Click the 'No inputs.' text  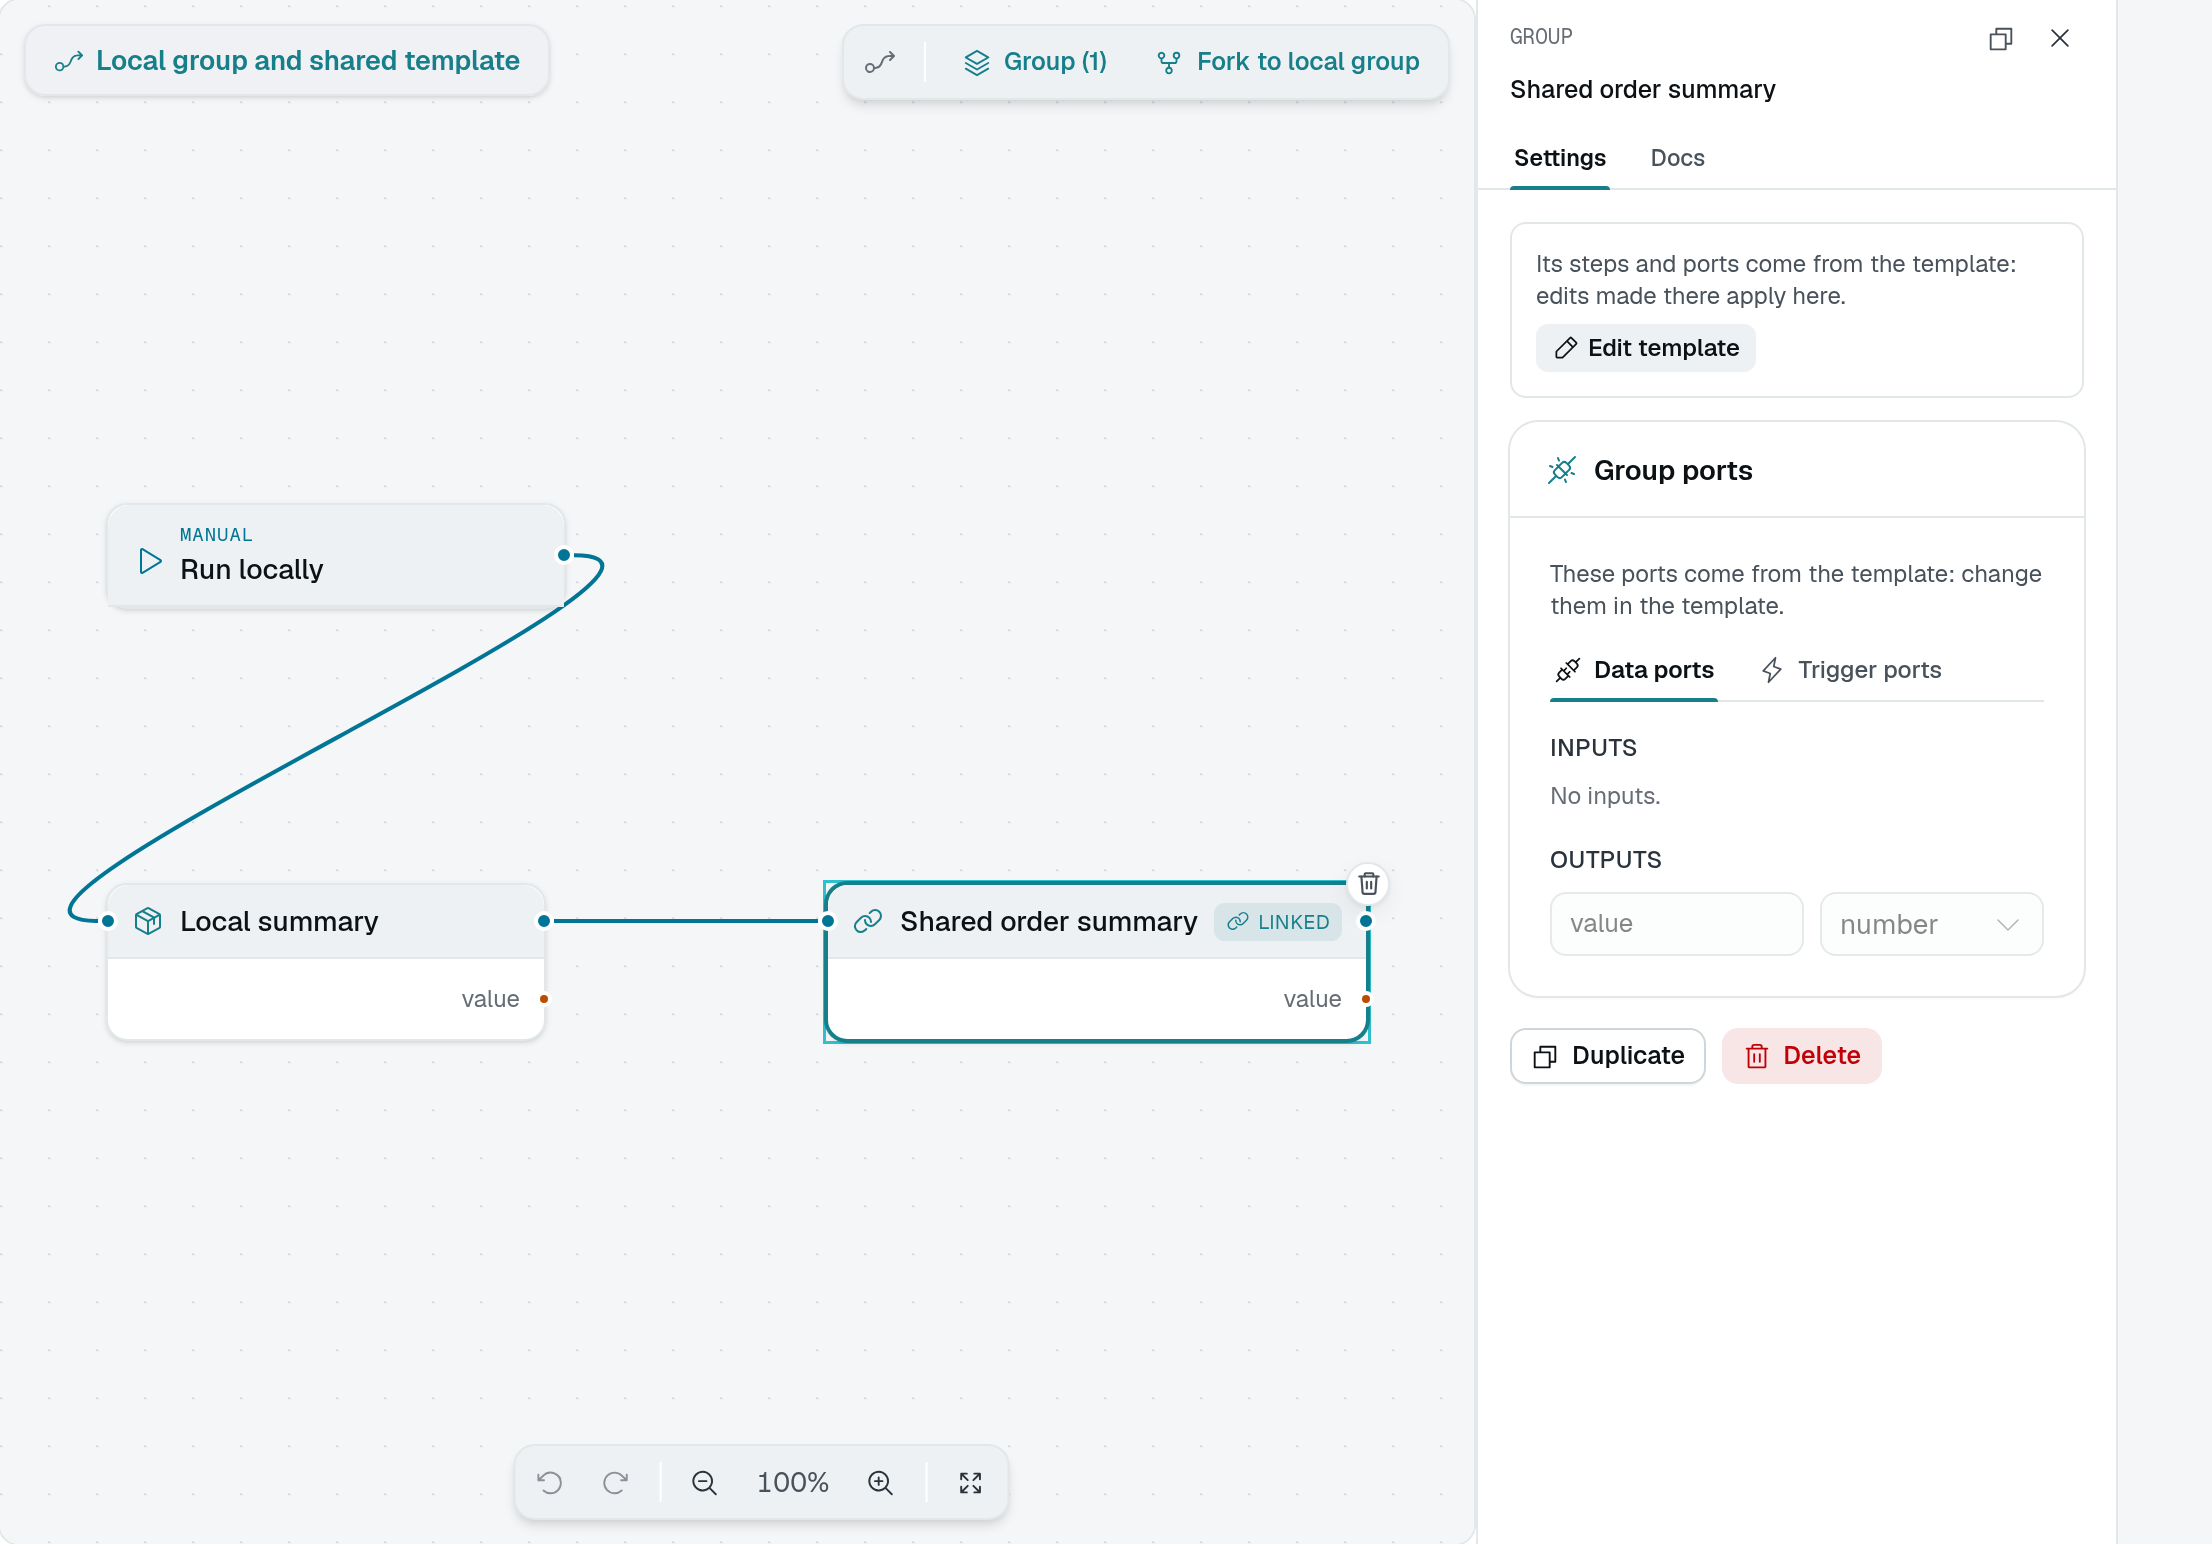(1605, 796)
